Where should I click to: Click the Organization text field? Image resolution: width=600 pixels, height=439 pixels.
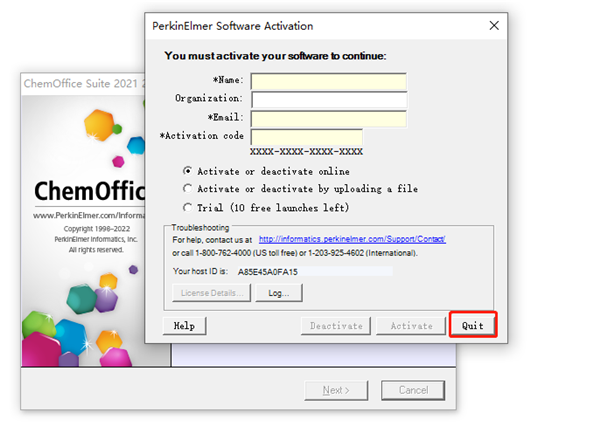tap(328, 99)
